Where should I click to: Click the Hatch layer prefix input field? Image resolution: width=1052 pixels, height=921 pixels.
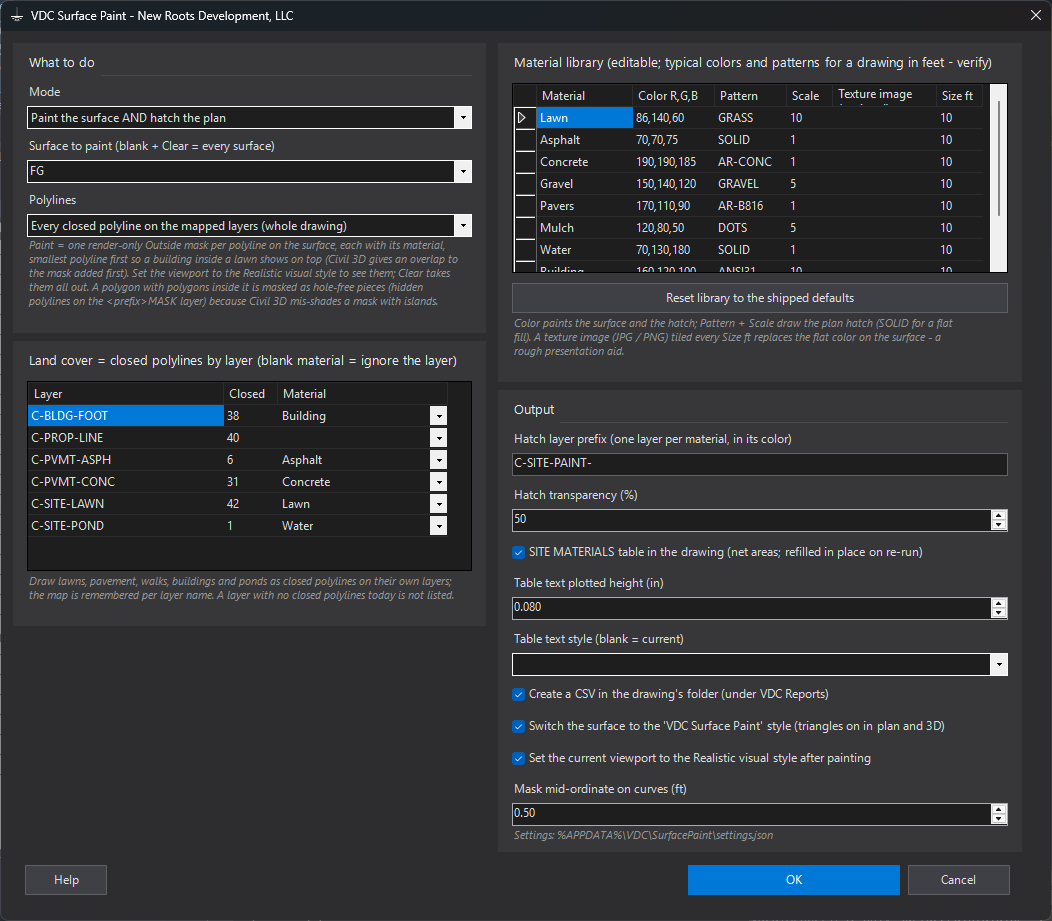(x=759, y=464)
